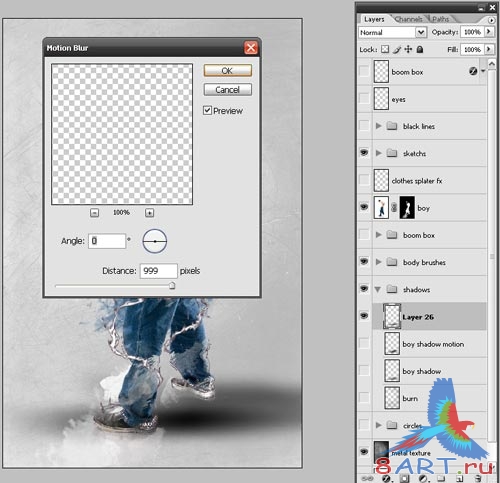This screenshot has width=500, height=483.
Task: Toggle the Preview checkbox
Action: click(207, 110)
